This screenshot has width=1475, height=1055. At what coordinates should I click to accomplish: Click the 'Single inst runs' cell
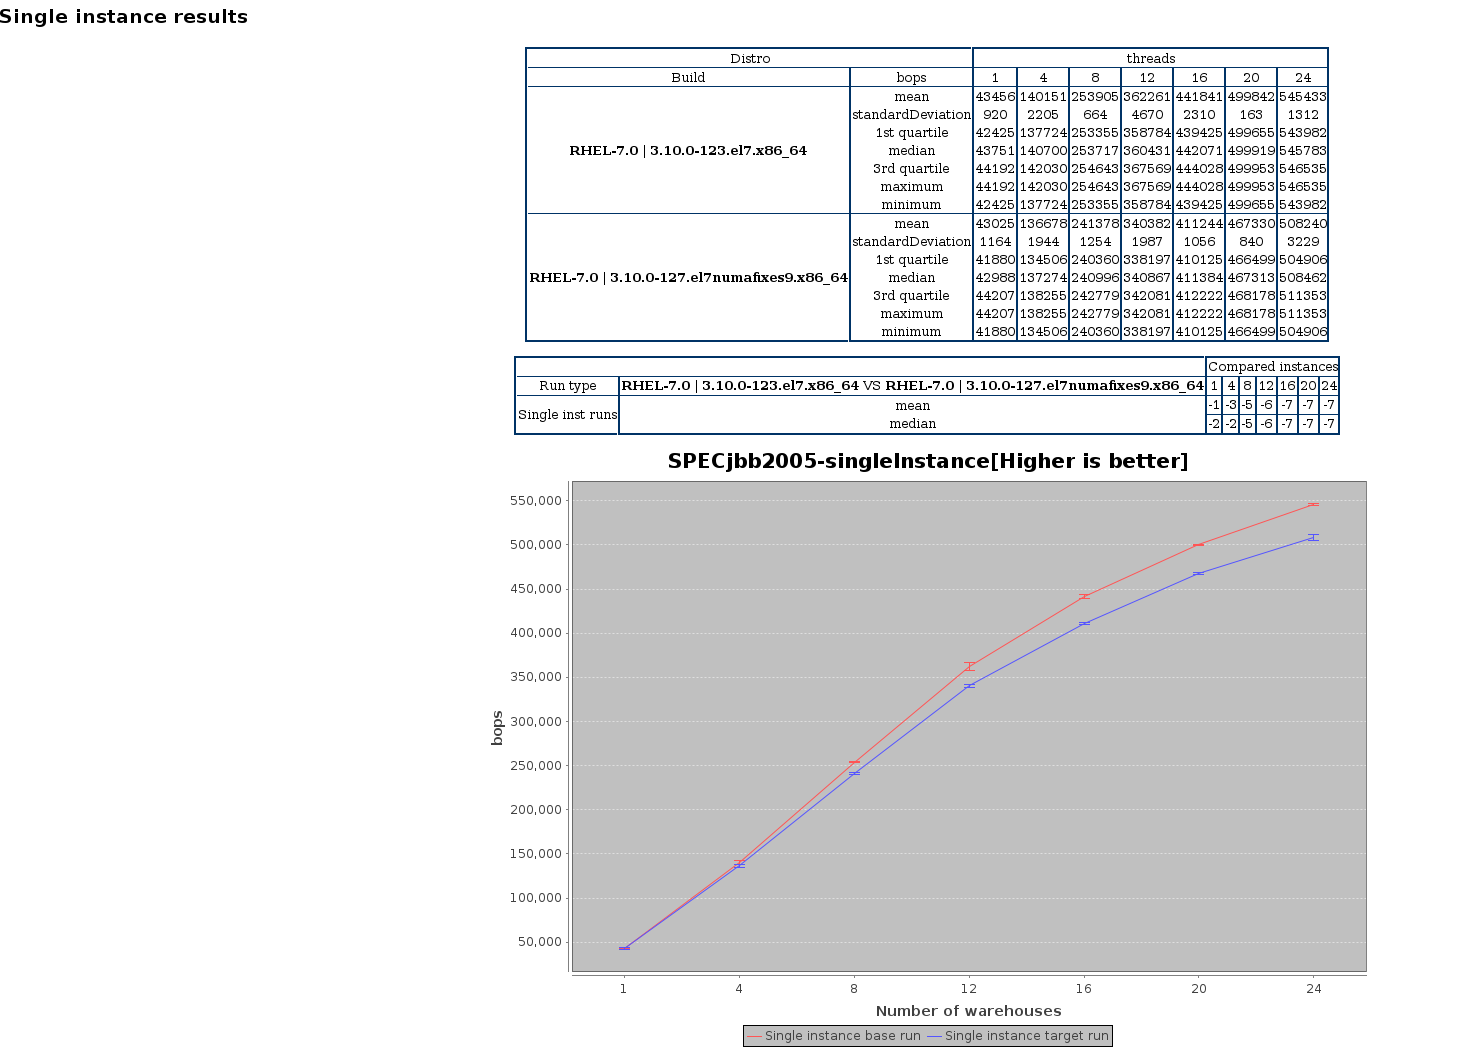click(567, 415)
